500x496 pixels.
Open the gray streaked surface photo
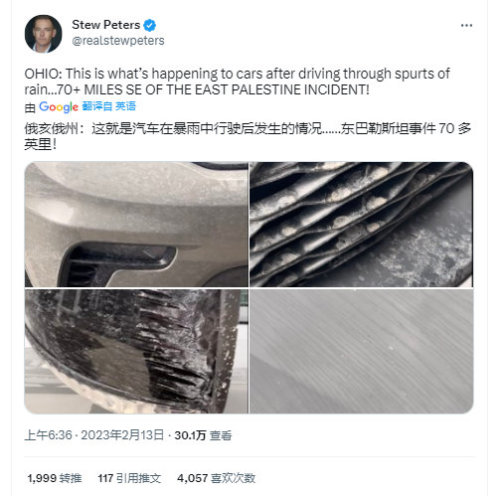point(361,351)
